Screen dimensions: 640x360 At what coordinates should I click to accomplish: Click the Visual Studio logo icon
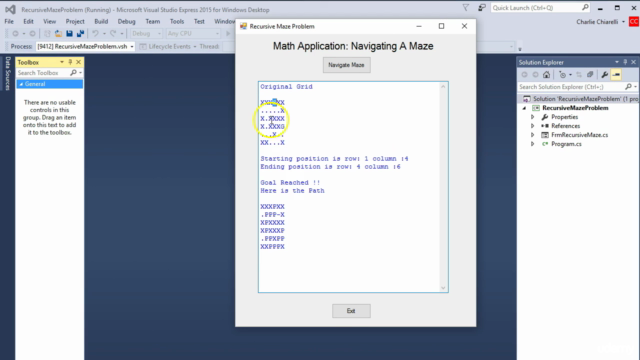point(11,9)
